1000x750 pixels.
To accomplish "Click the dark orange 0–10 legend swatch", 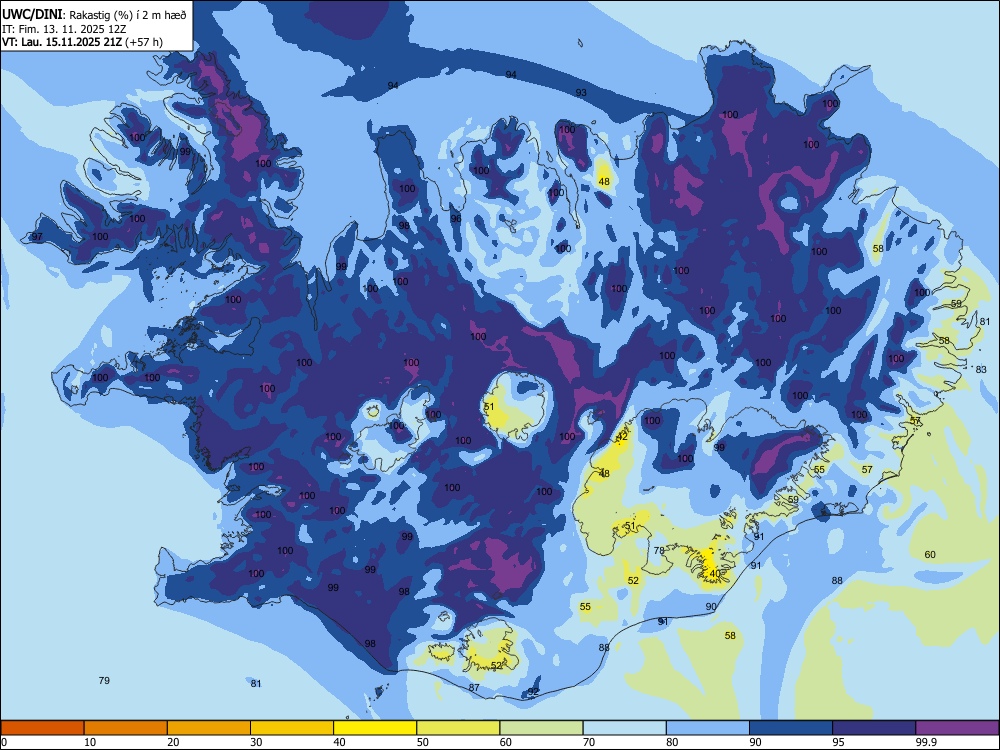I will [42, 728].
